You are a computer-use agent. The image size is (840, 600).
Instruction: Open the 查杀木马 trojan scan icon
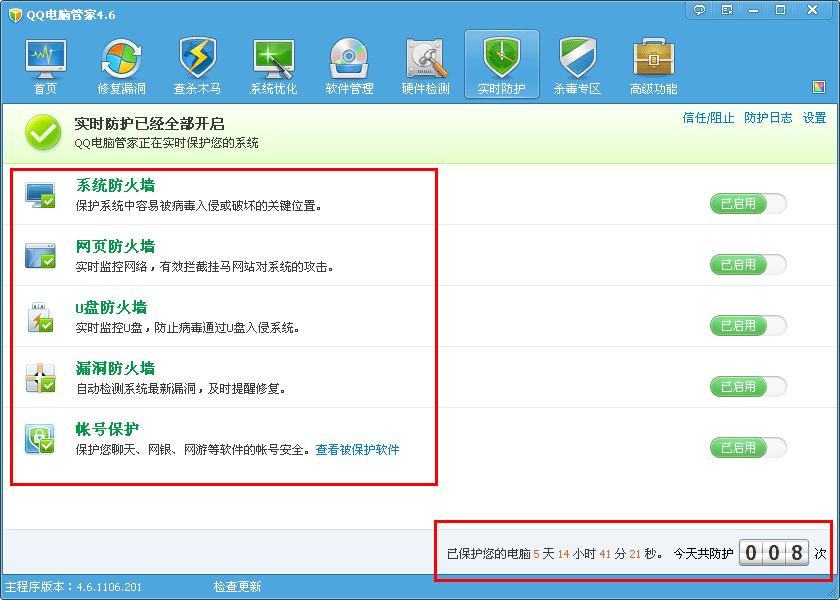pos(197,66)
